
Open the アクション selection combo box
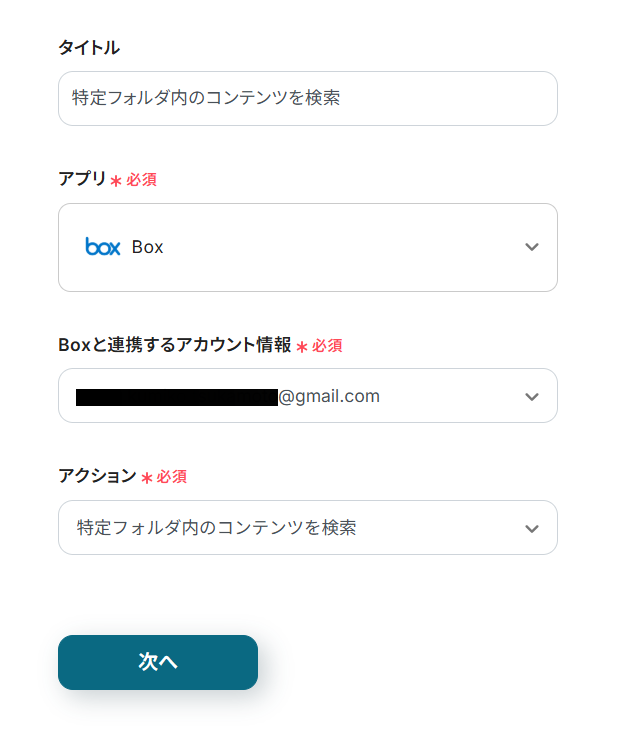click(308, 527)
